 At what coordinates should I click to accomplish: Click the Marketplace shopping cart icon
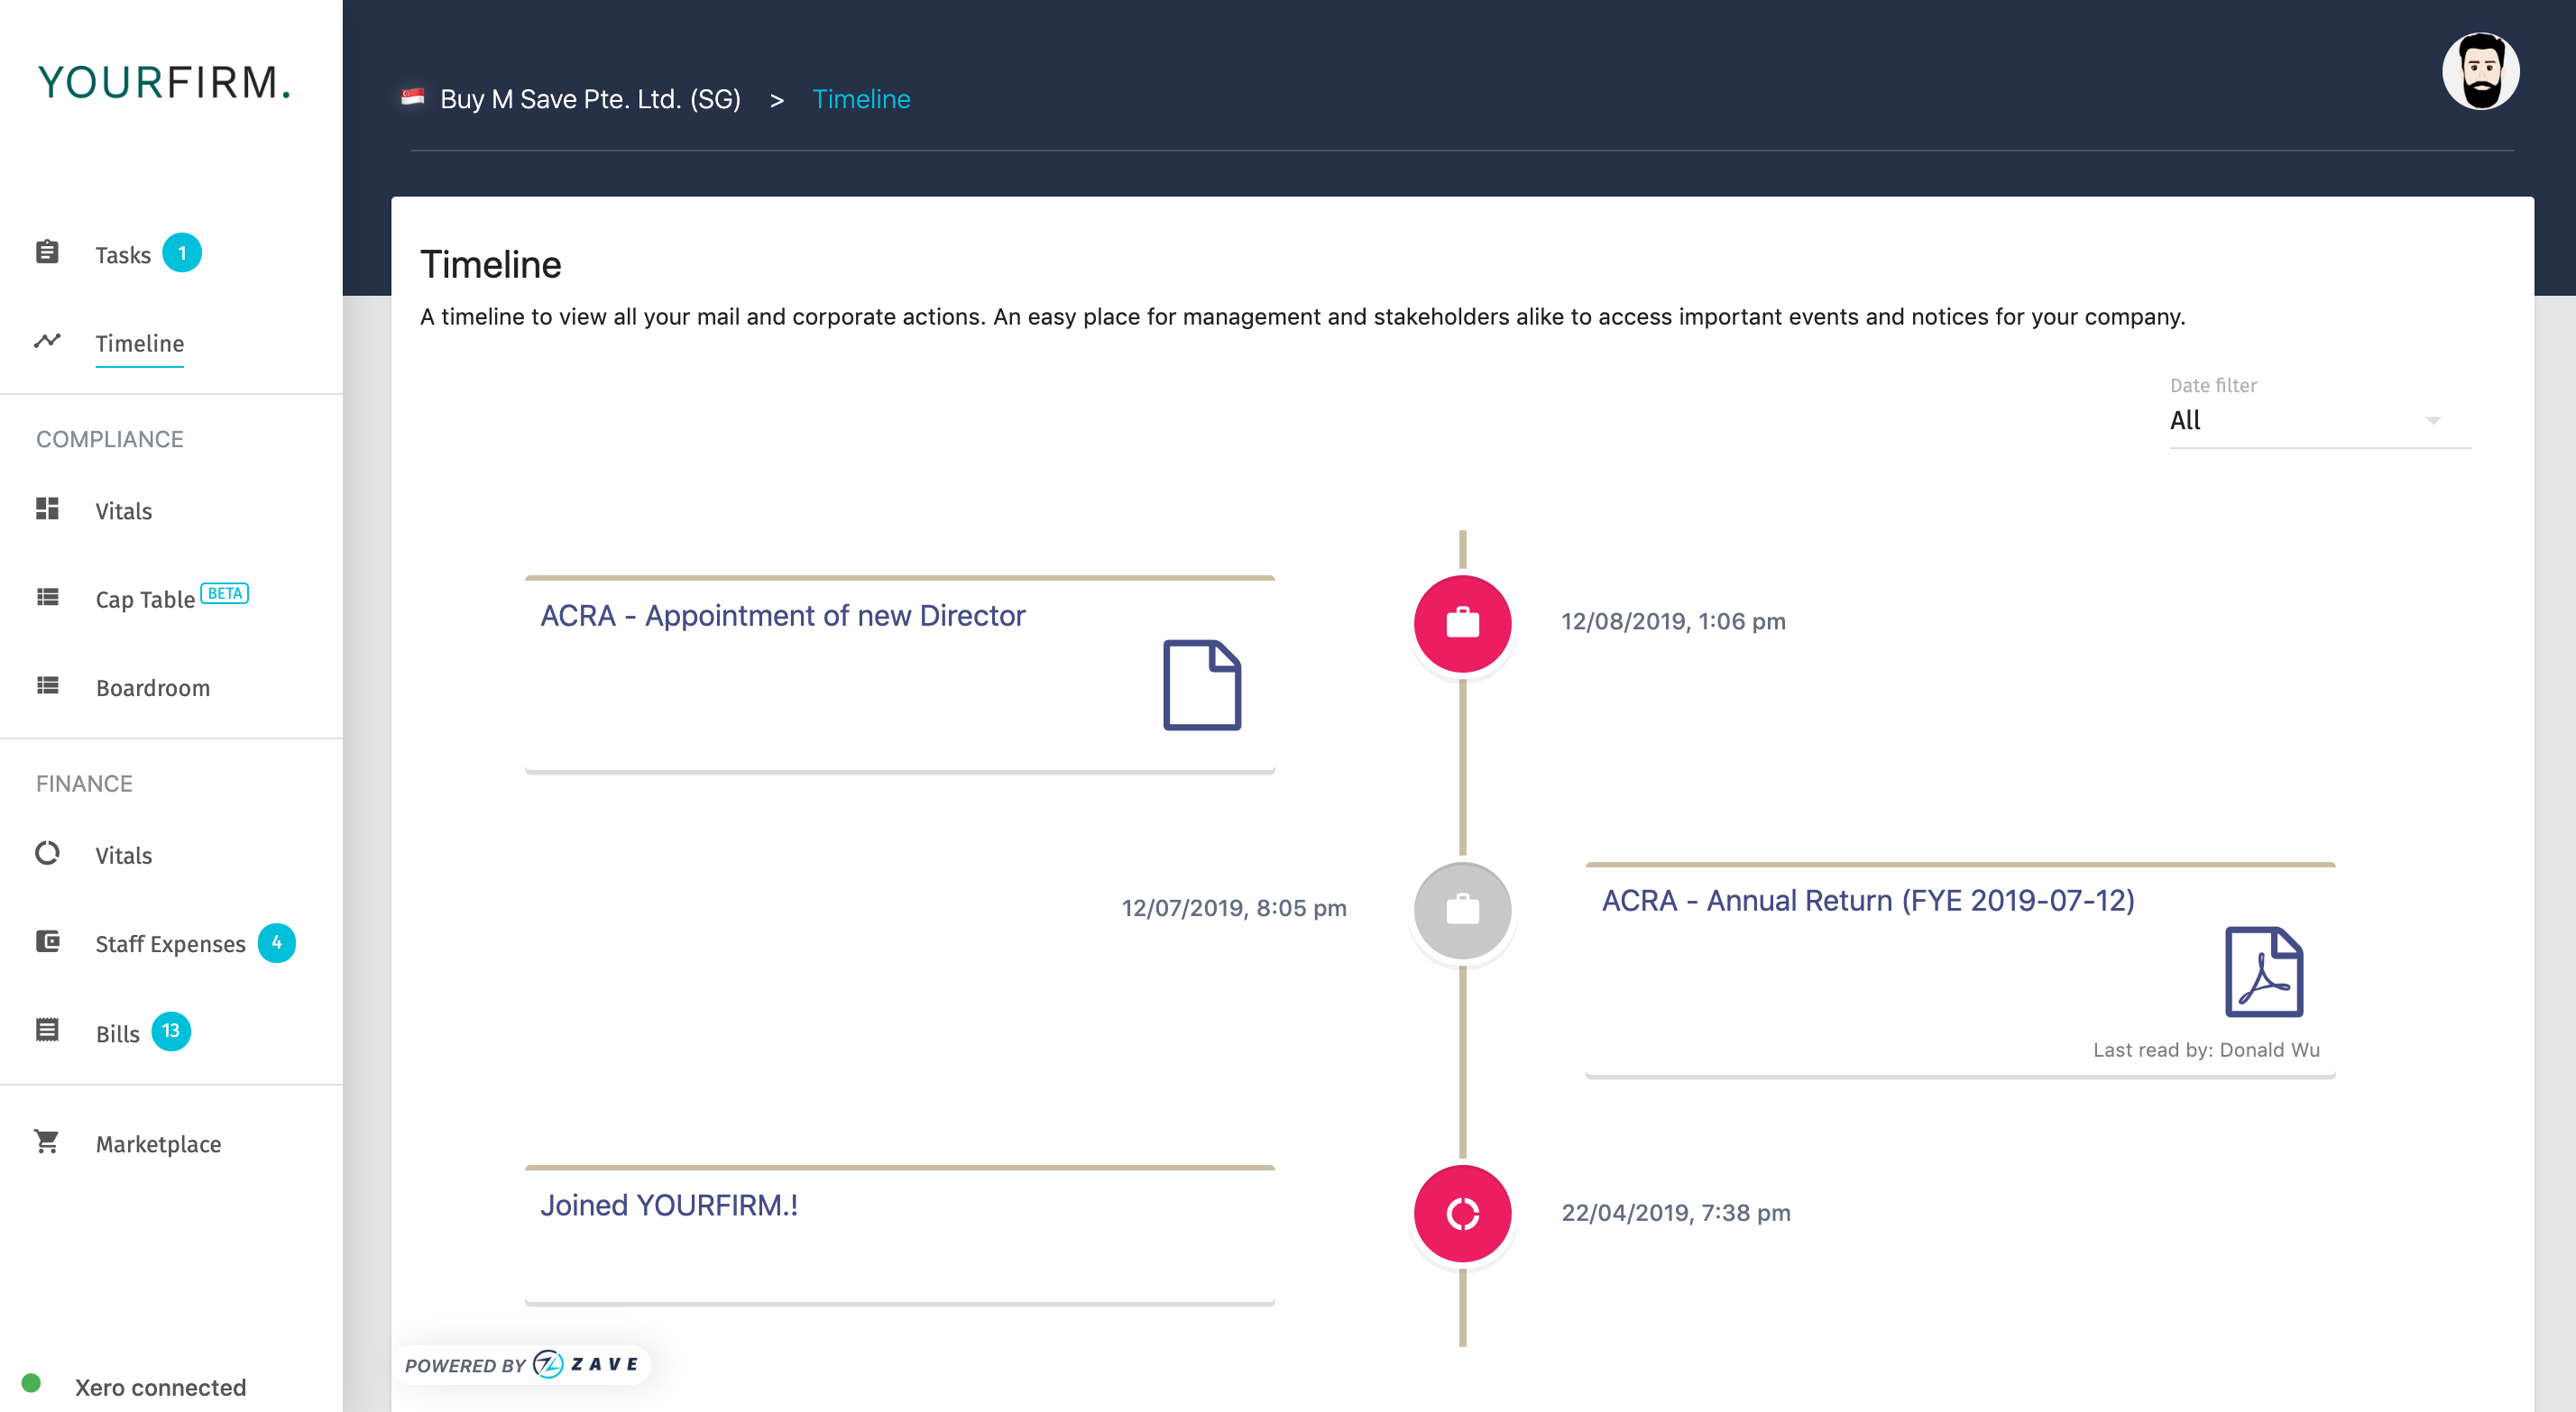[x=47, y=1140]
